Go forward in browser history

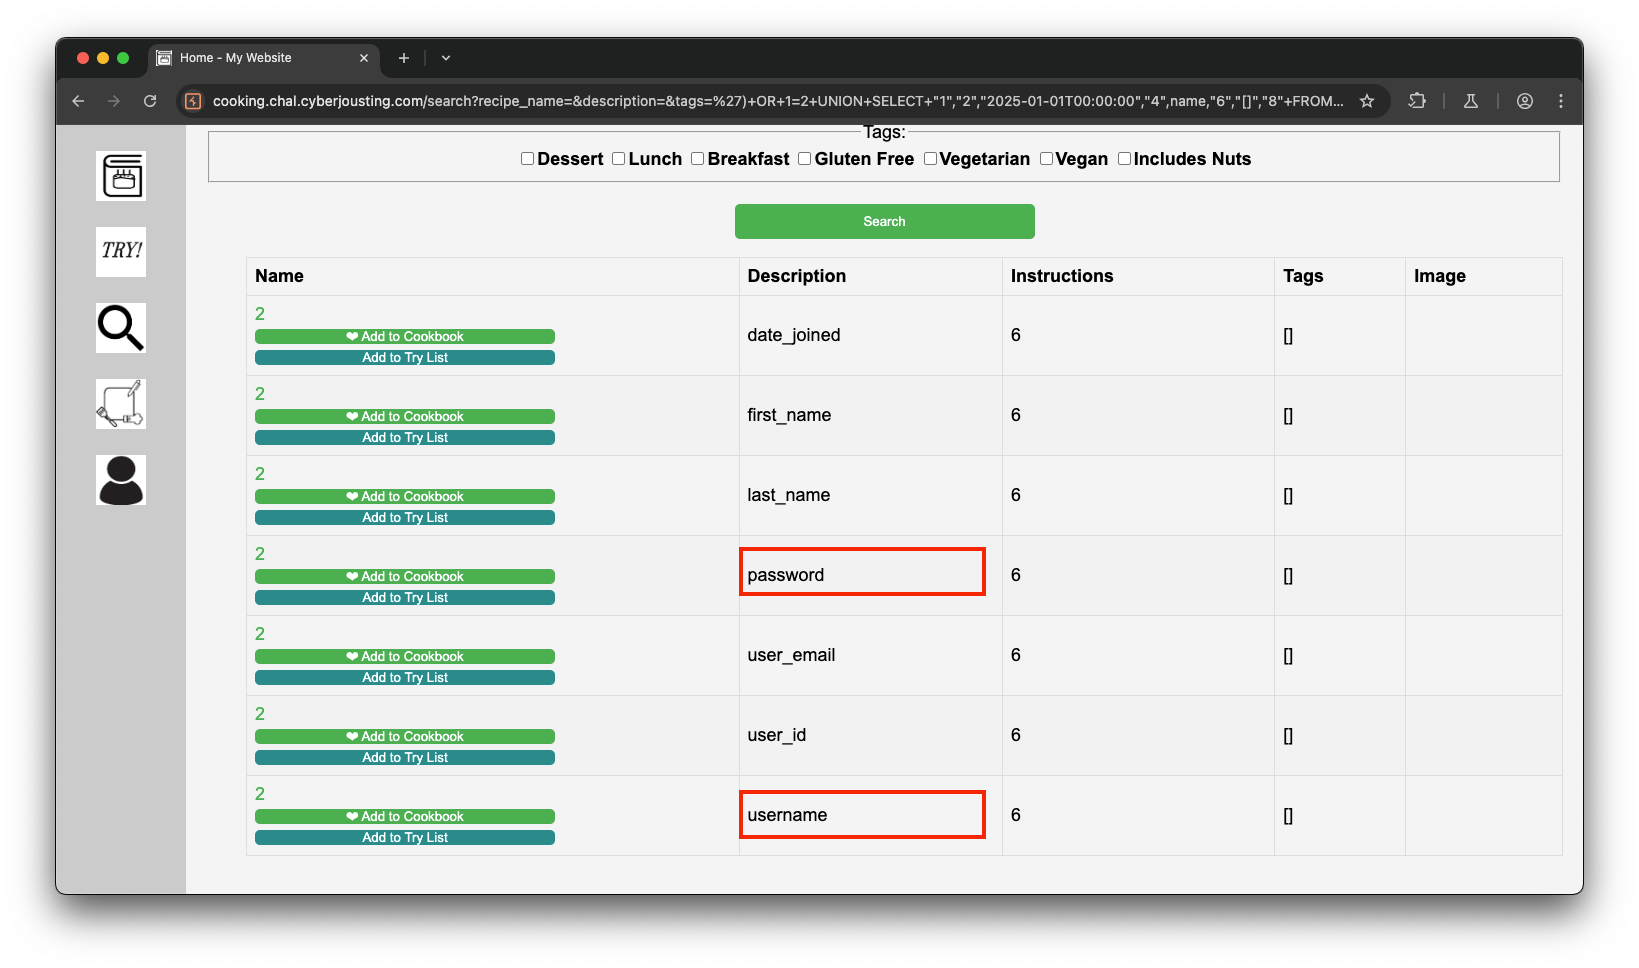point(114,101)
